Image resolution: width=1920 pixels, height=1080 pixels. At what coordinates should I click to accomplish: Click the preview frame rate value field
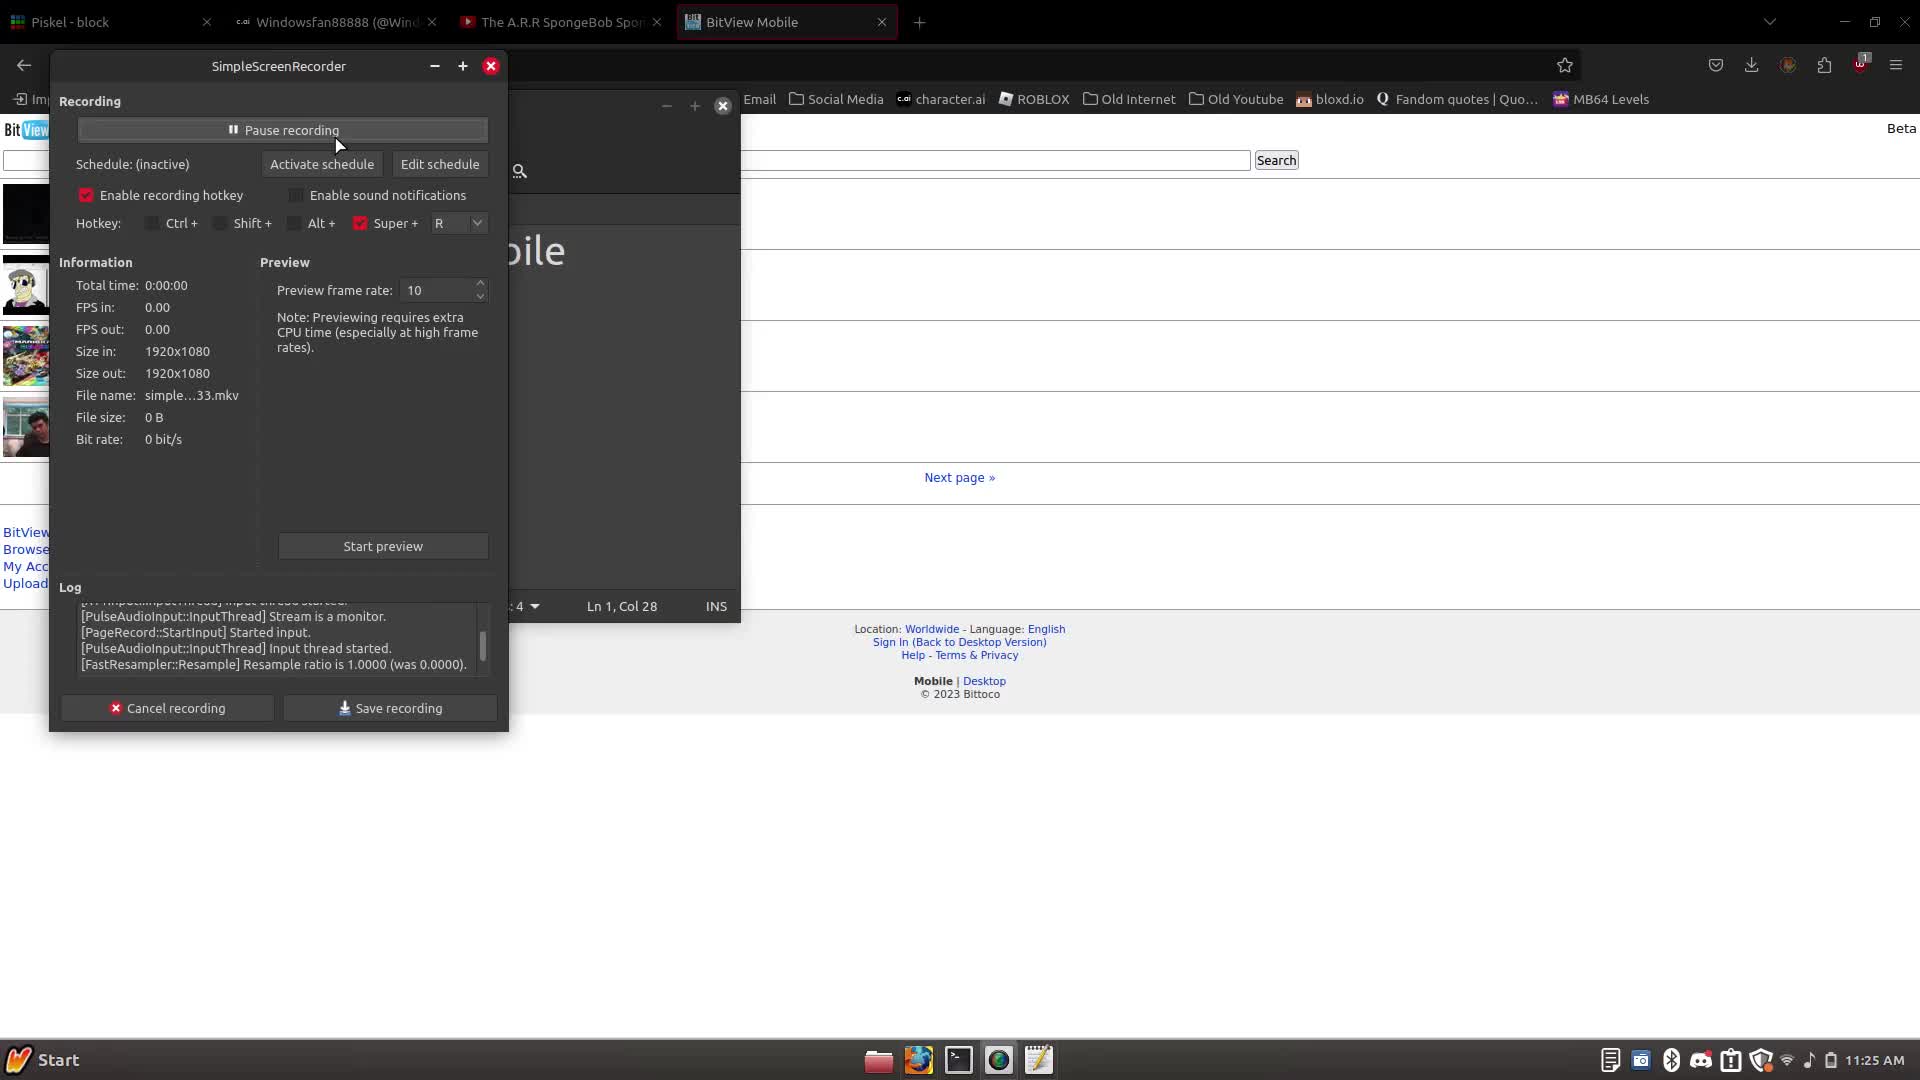click(436, 290)
